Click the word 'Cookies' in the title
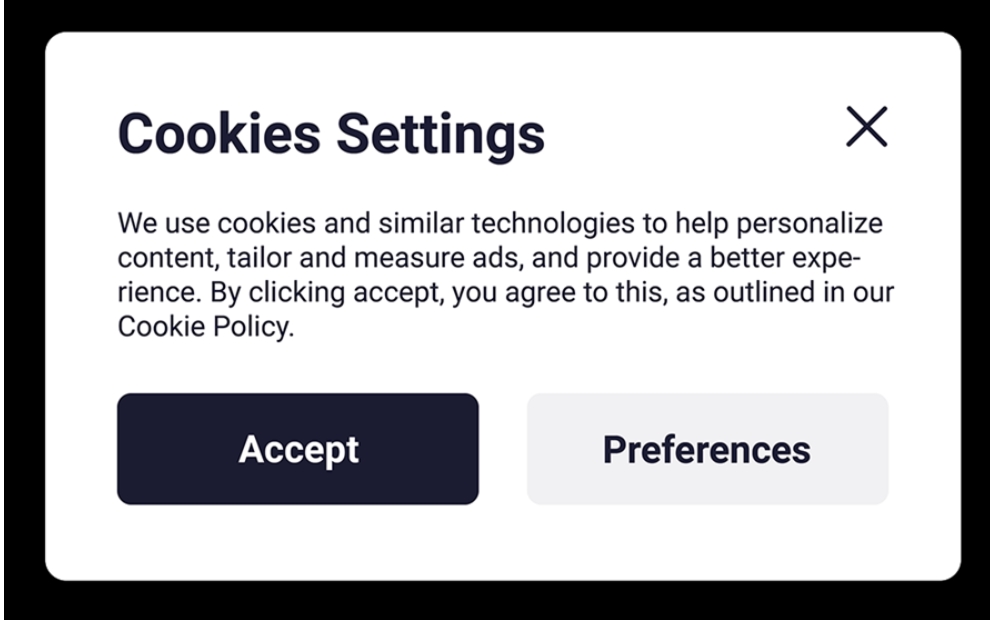The image size is (990, 620). pos(219,133)
